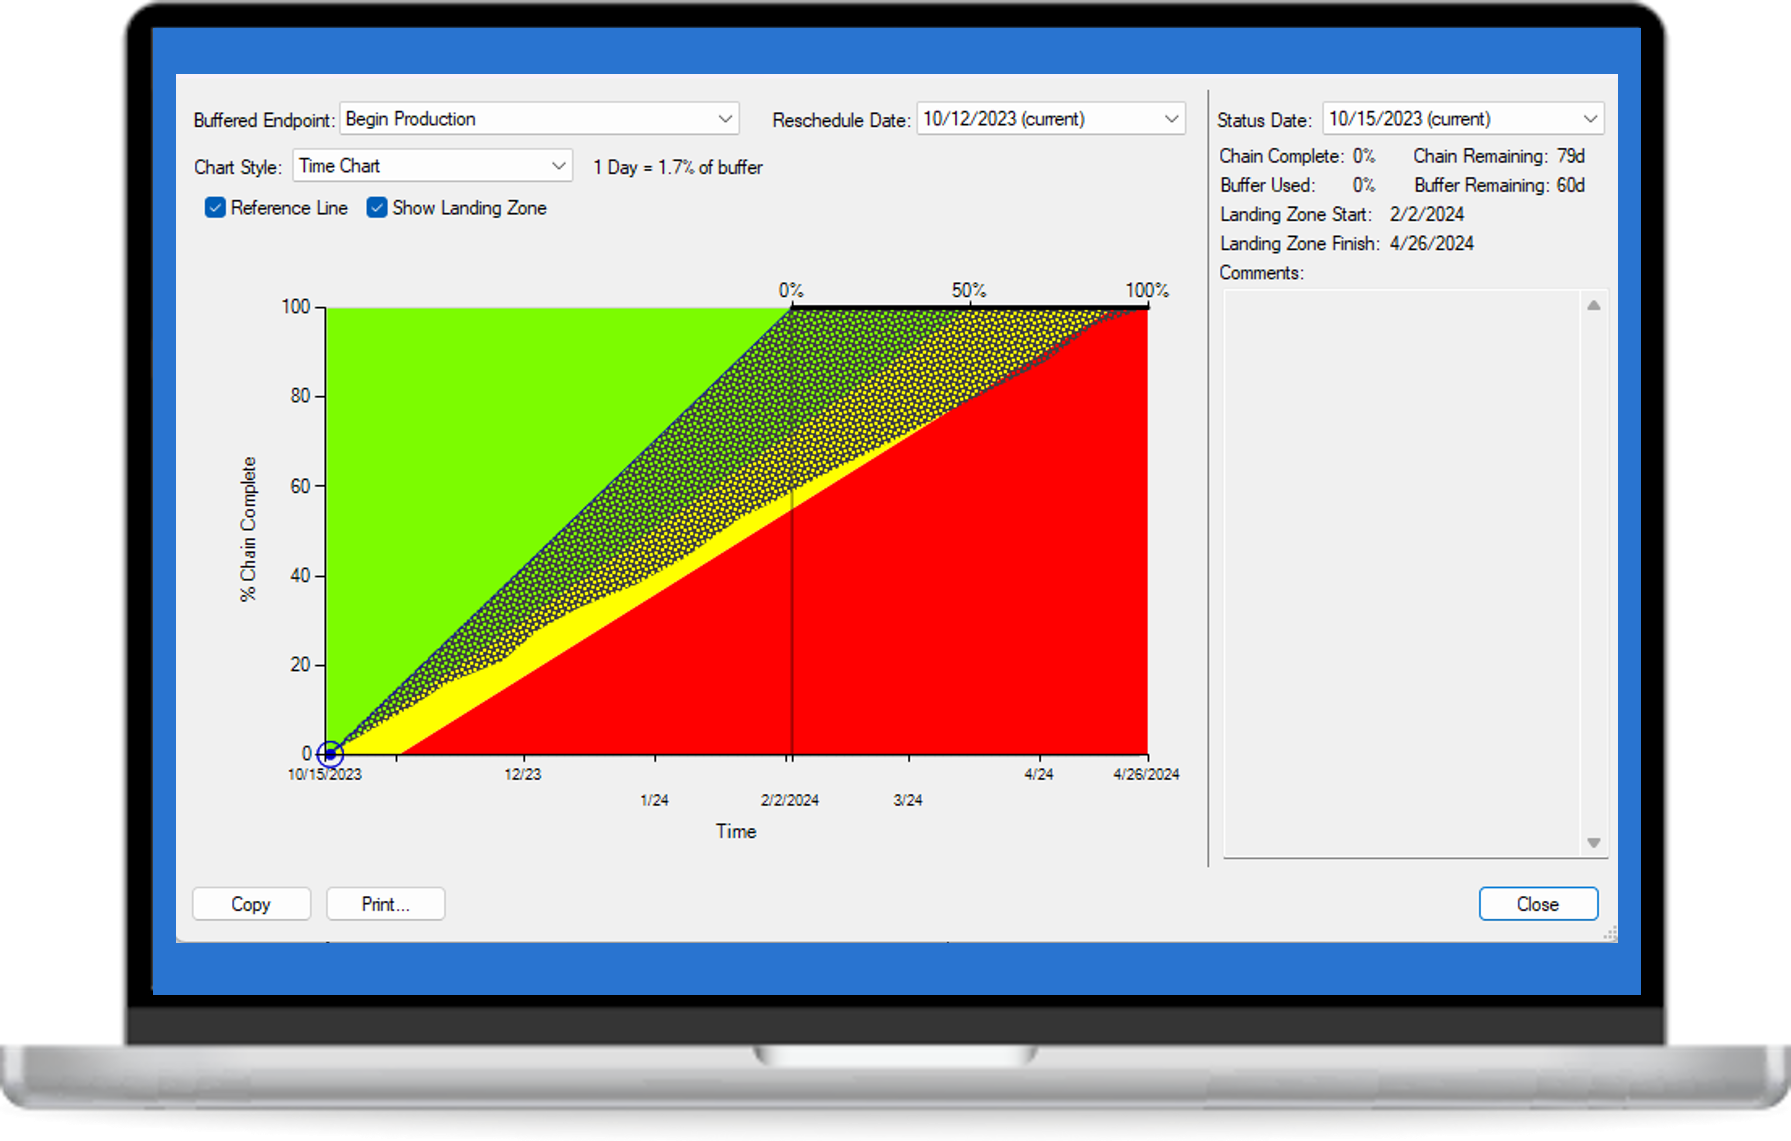Screen dimensions: 1791x1141
Task: Open the Buffered Endpoint dropdown
Action: pos(725,118)
